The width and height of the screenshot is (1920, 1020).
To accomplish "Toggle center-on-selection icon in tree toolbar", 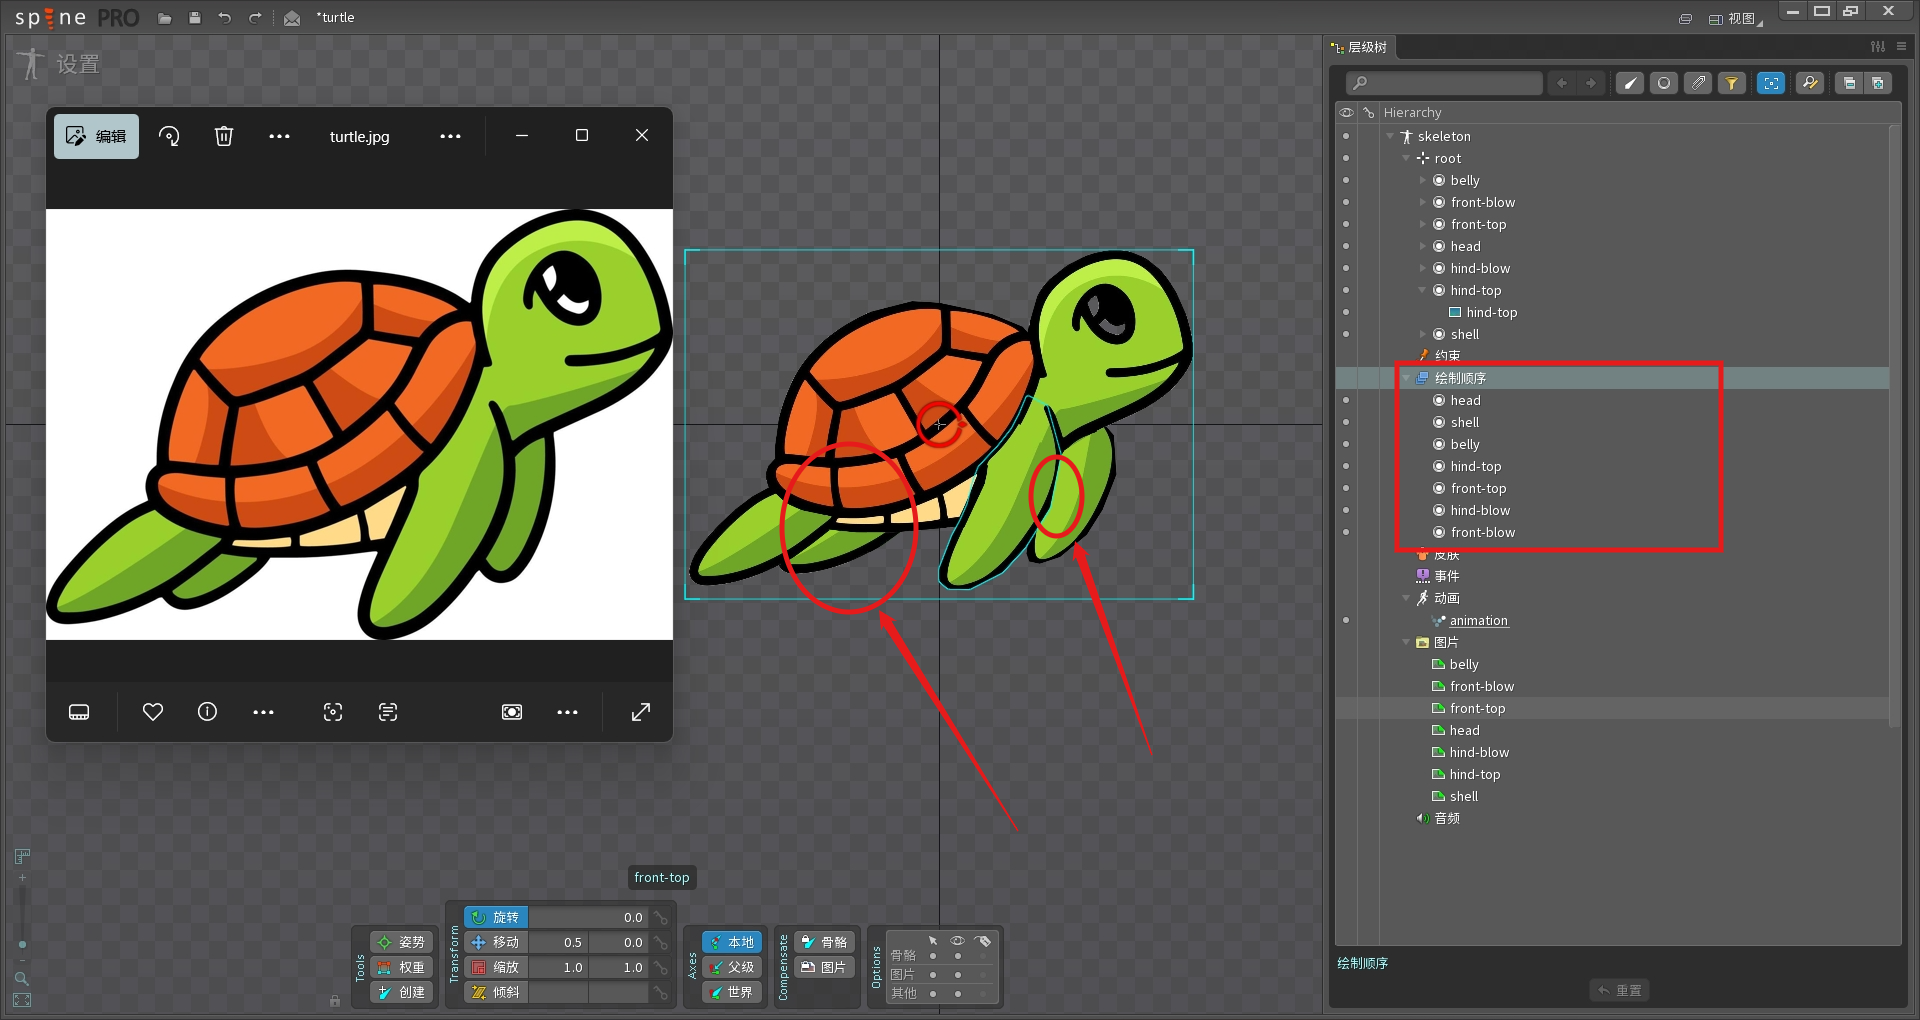I will (x=1771, y=83).
